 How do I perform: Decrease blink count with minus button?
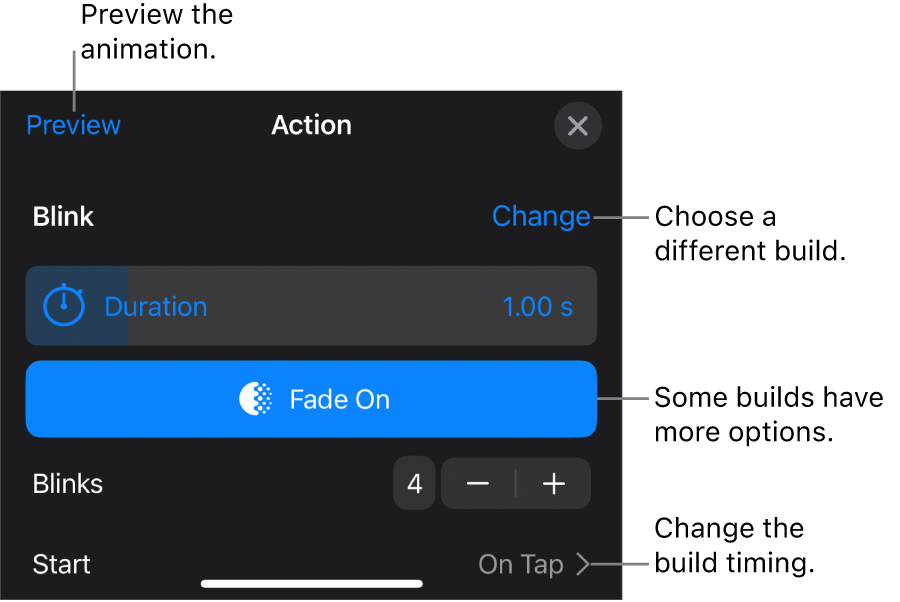[478, 484]
